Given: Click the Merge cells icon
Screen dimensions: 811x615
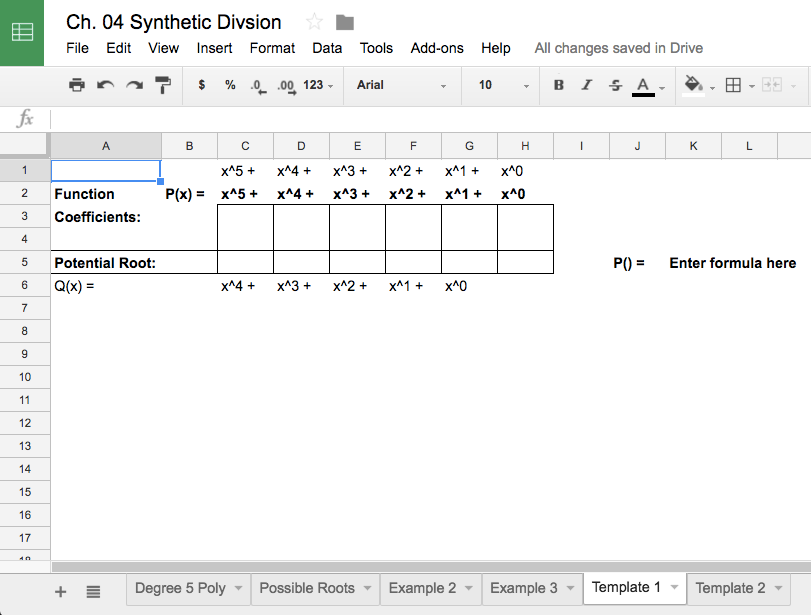Looking at the screenshot, I should [x=772, y=85].
